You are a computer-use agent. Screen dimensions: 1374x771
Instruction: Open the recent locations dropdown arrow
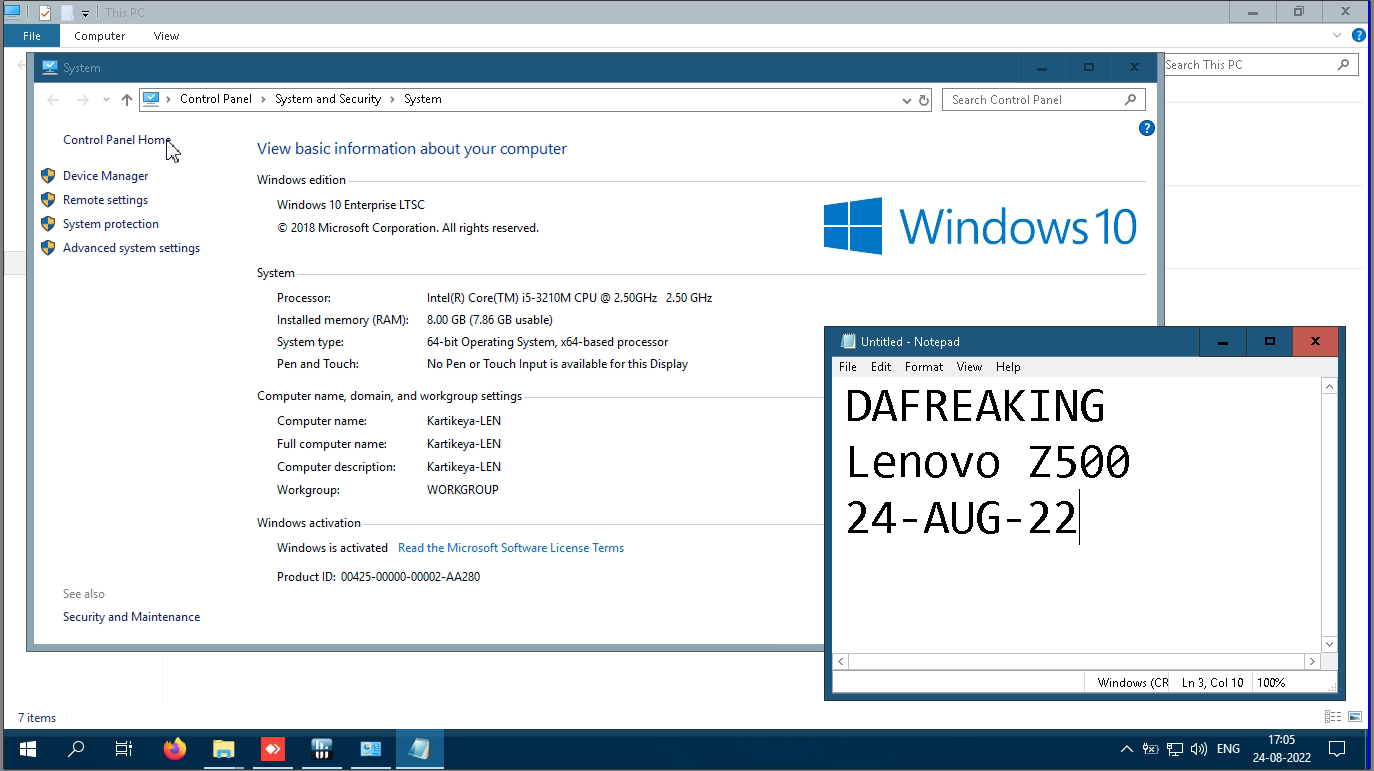pyautogui.click(x=106, y=100)
